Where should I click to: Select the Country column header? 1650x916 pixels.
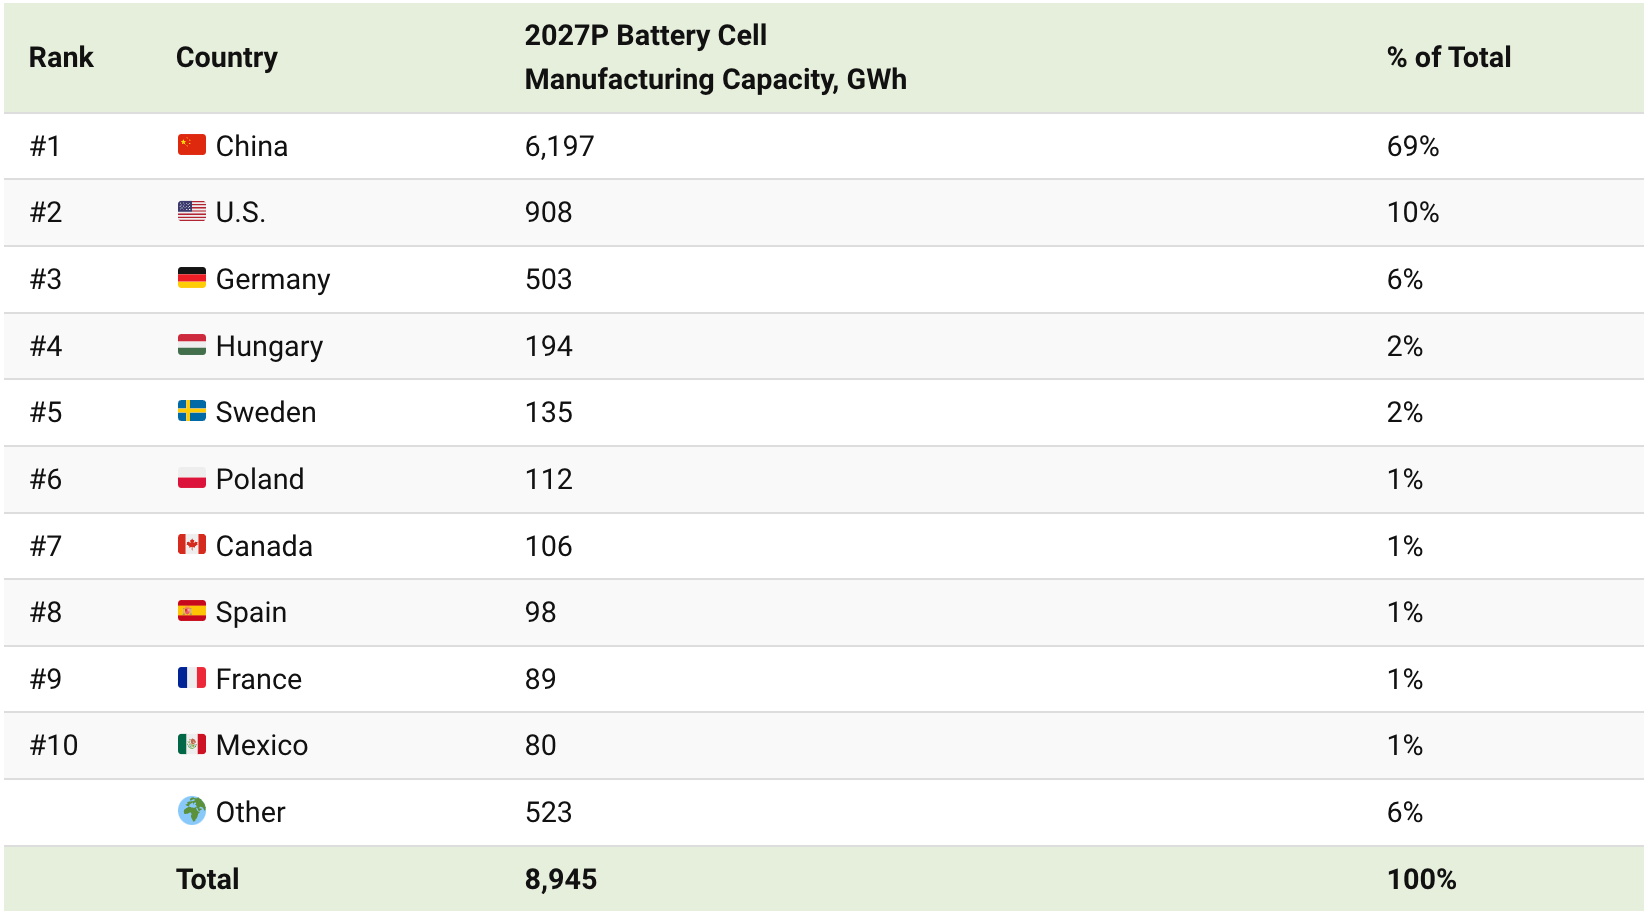[227, 58]
